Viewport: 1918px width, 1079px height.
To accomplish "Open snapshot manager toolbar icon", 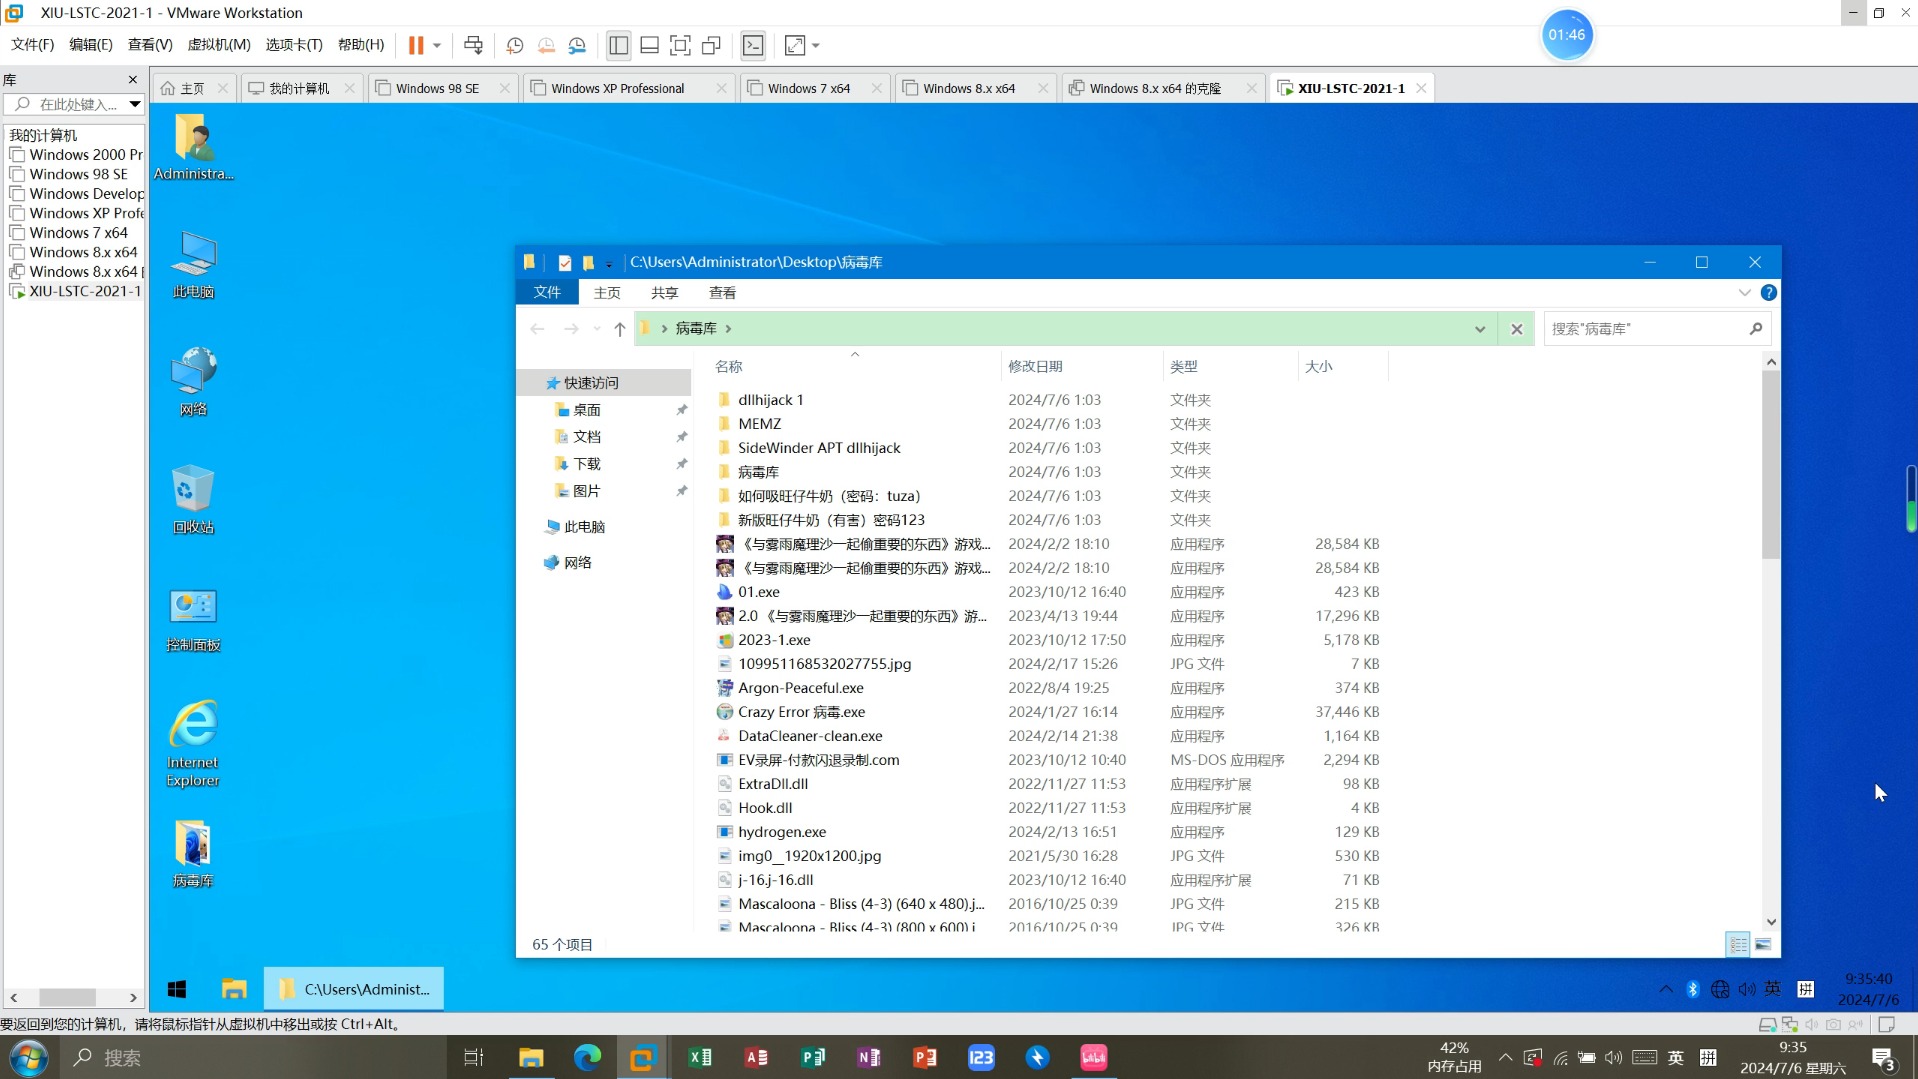I will pos(577,45).
